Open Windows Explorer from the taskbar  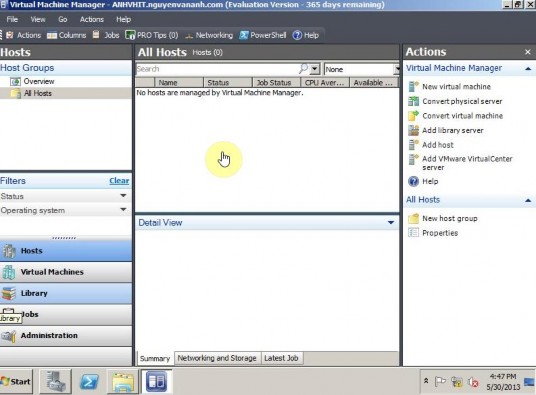pyautogui.click(x=123, y=382)
